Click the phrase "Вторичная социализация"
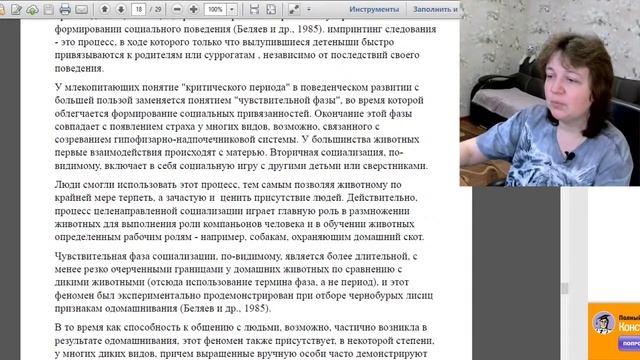The width and height of the screenshot is (640, 360). 327,153
